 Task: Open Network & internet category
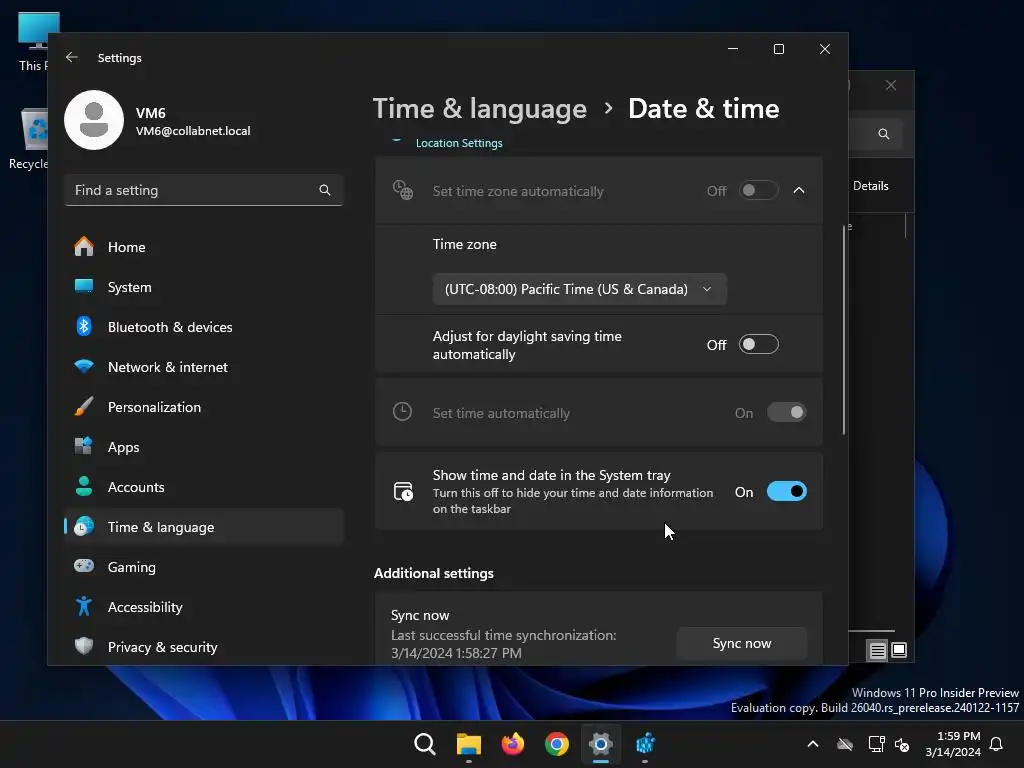[204, 367]
